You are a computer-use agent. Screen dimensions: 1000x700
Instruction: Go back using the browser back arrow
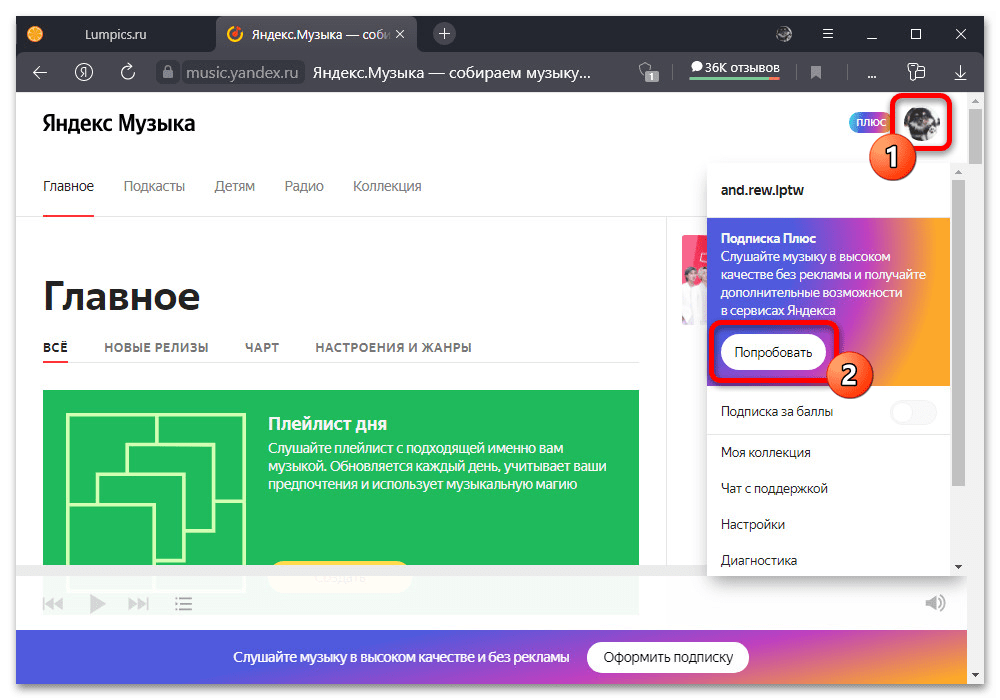click(40, 72)
